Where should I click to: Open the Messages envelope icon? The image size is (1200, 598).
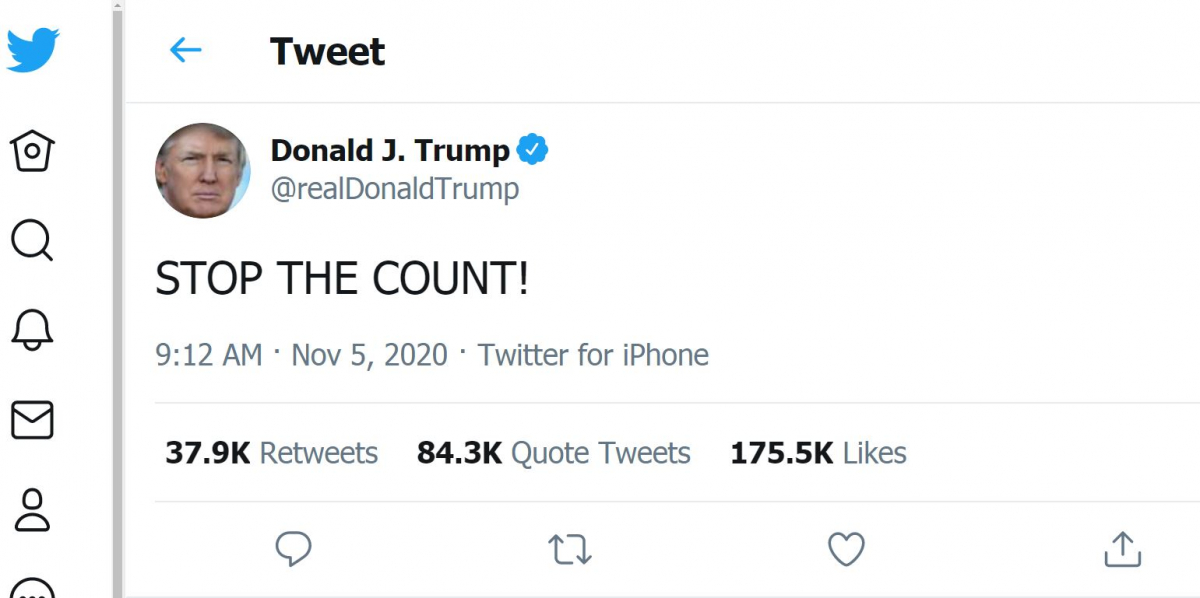click(32, 420)
